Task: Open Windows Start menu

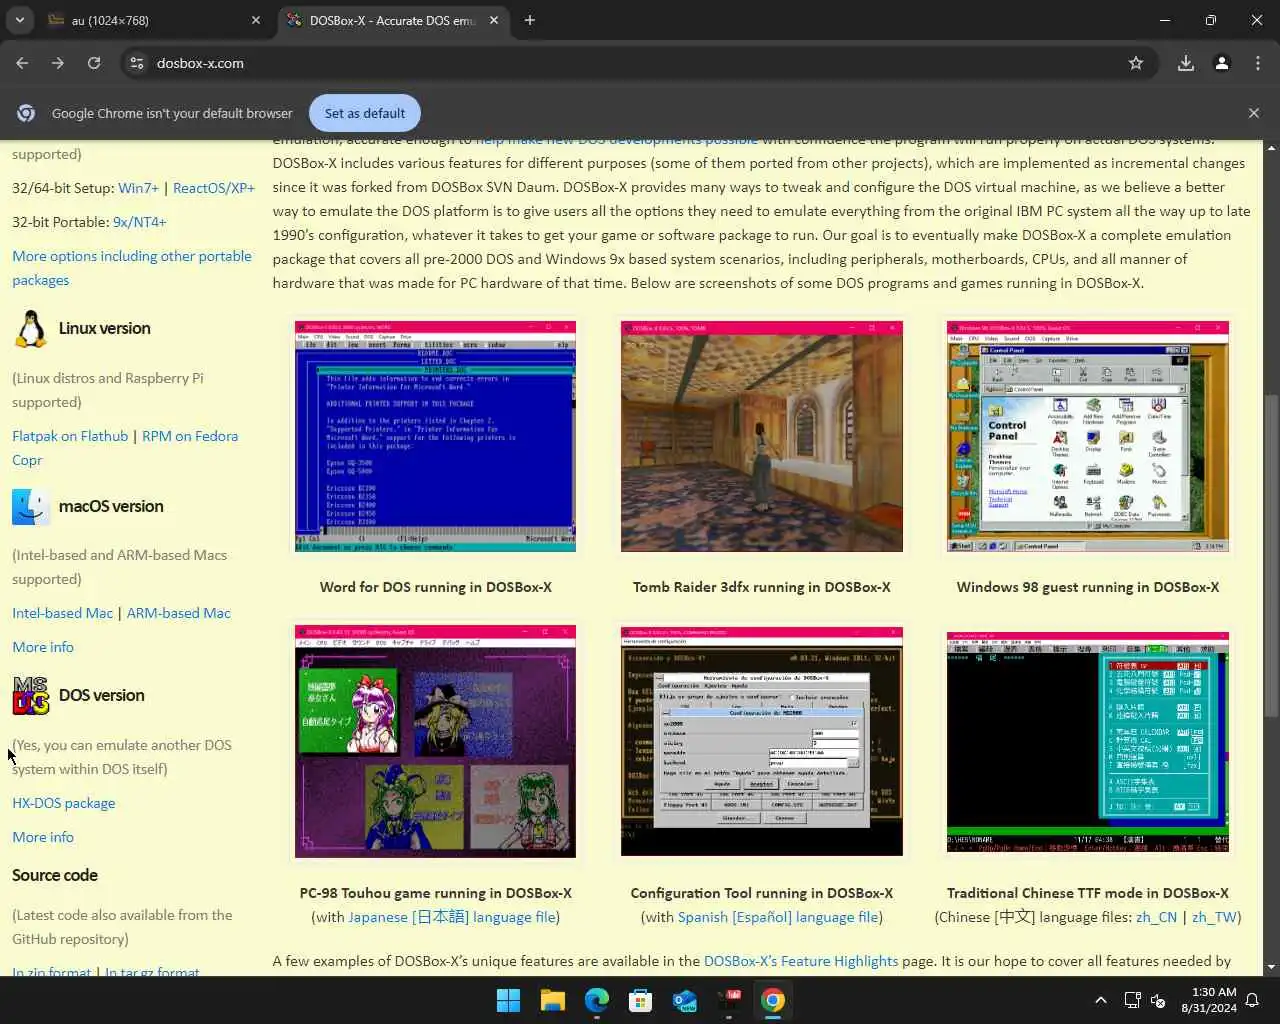Action: pyautogui.click(x=508, y=1000)
